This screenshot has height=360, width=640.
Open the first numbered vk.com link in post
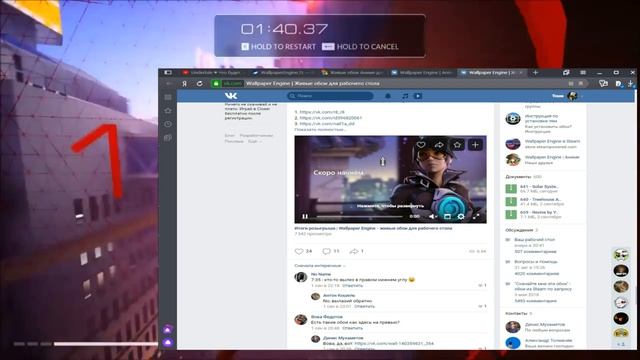pos(322,112)
